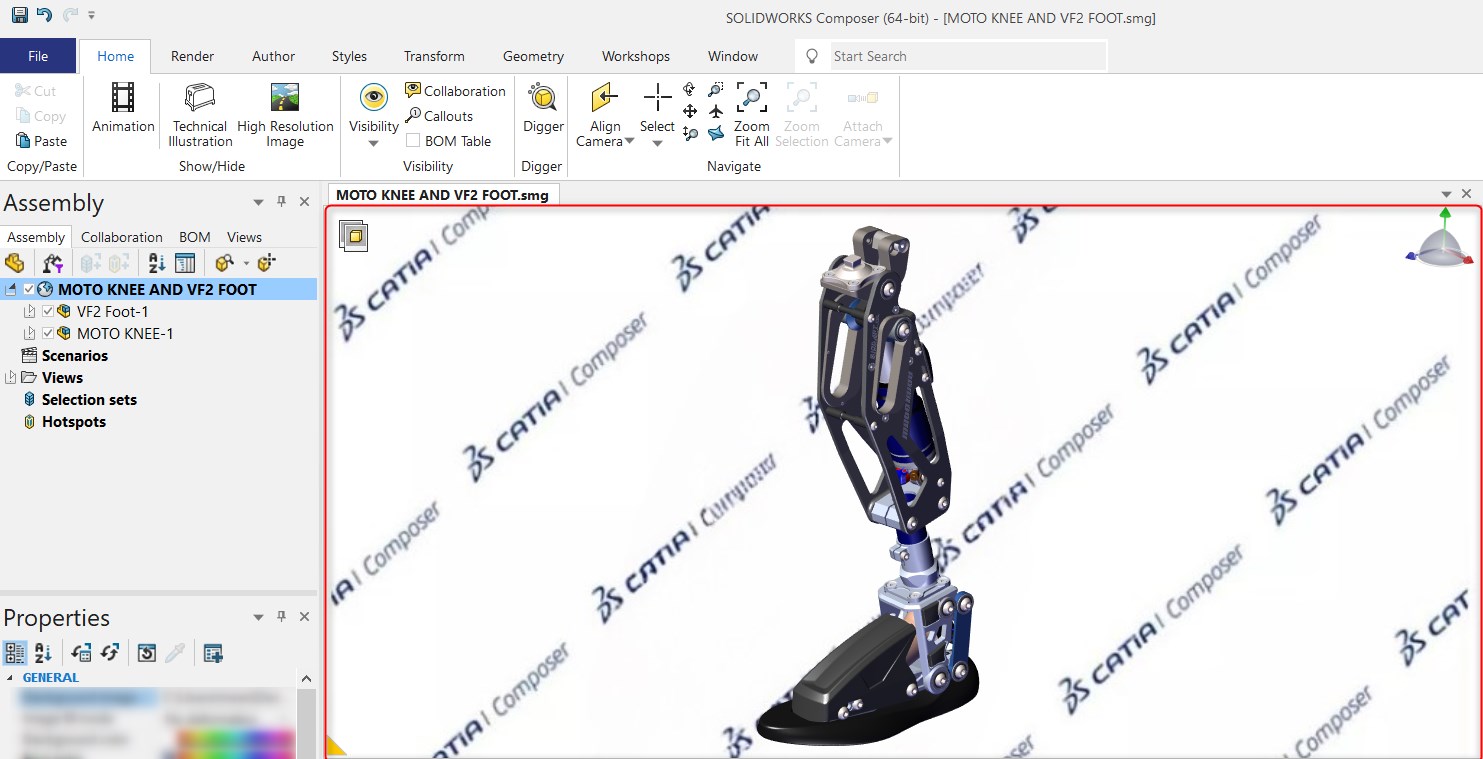Uncheck VF2 Foot-1 visibility checkbox

tap(48, 312)
